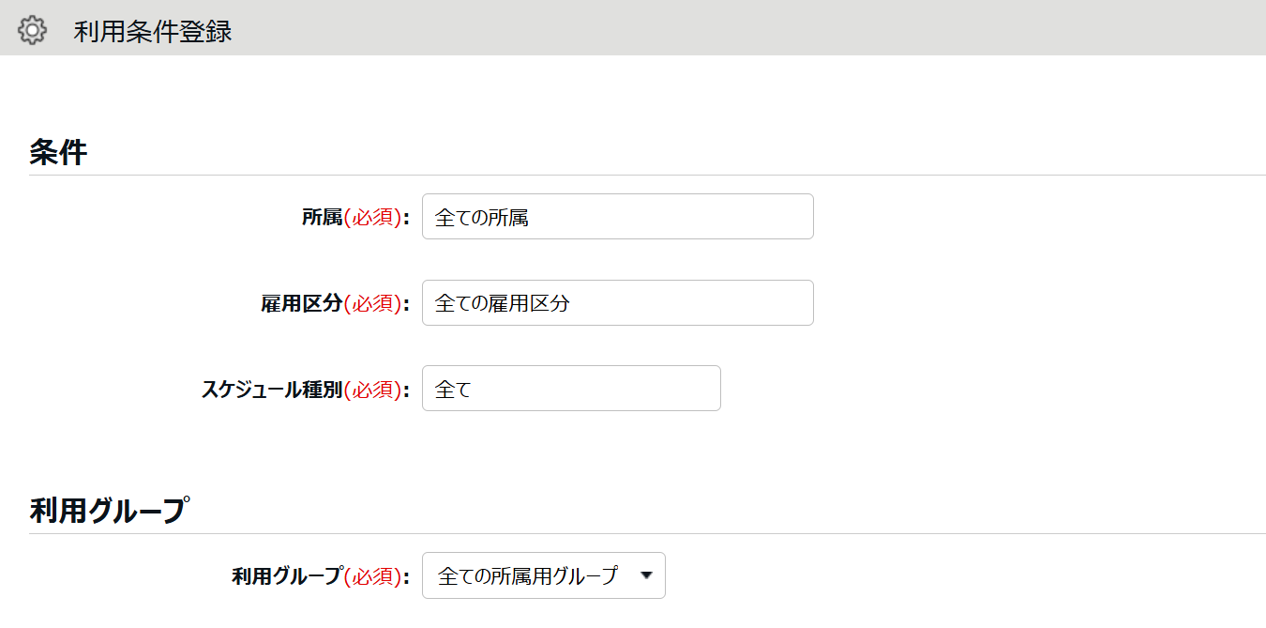This screenshot has width=1266, height=628.
Task: Open the スケジュール種別 field showing 全て
Action: tap(571, 388)
